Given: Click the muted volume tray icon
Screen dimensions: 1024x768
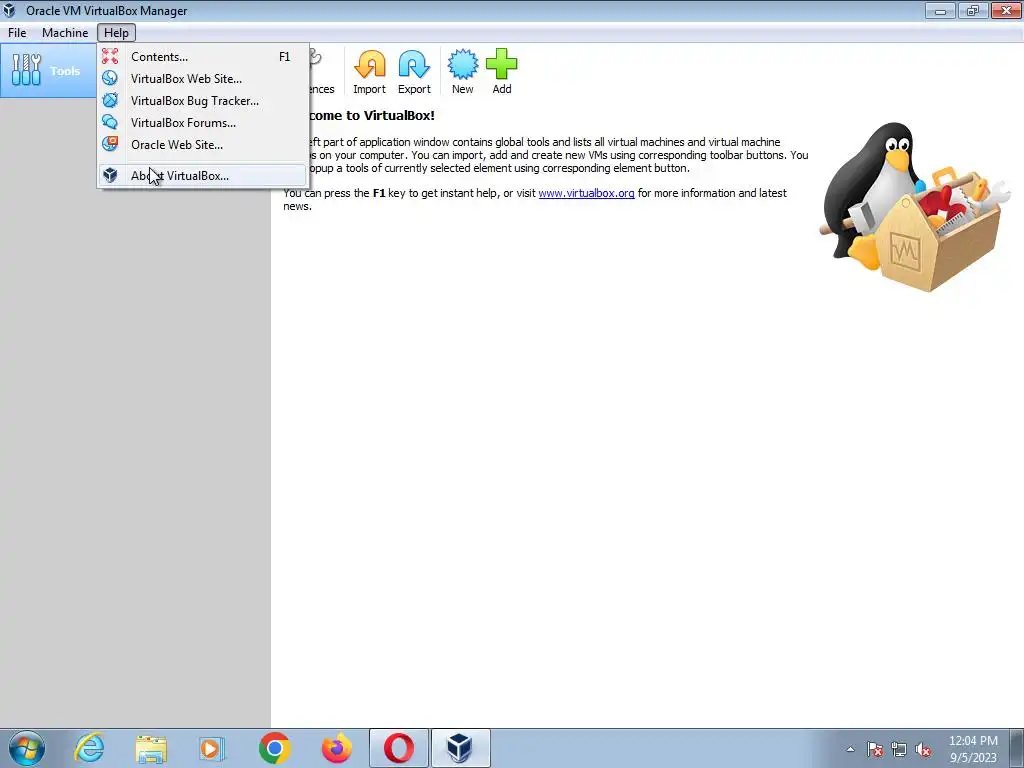Looking at the screenshot, I should click(x=923, y=749).
